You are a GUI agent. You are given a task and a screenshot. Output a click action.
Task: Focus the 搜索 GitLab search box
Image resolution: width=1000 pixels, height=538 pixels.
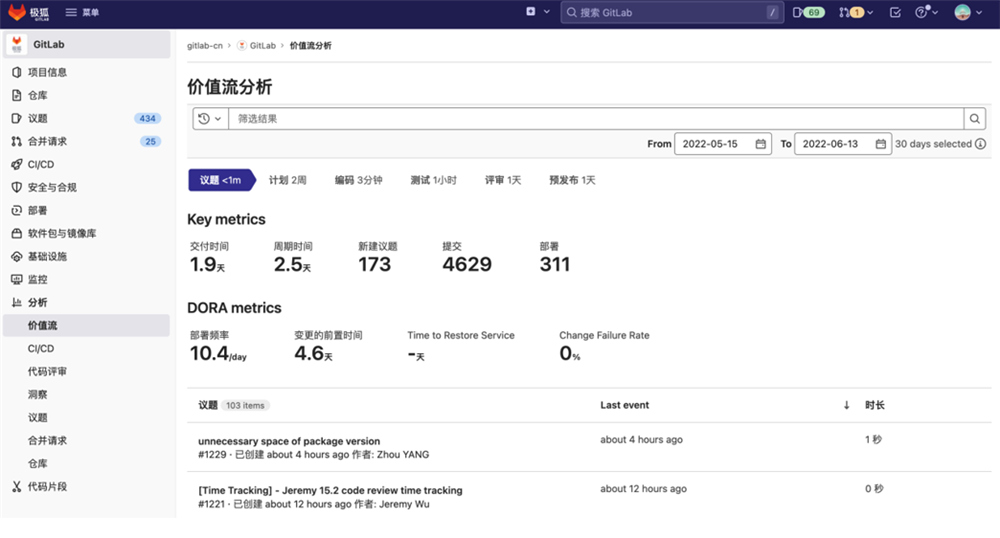(672, 12)
